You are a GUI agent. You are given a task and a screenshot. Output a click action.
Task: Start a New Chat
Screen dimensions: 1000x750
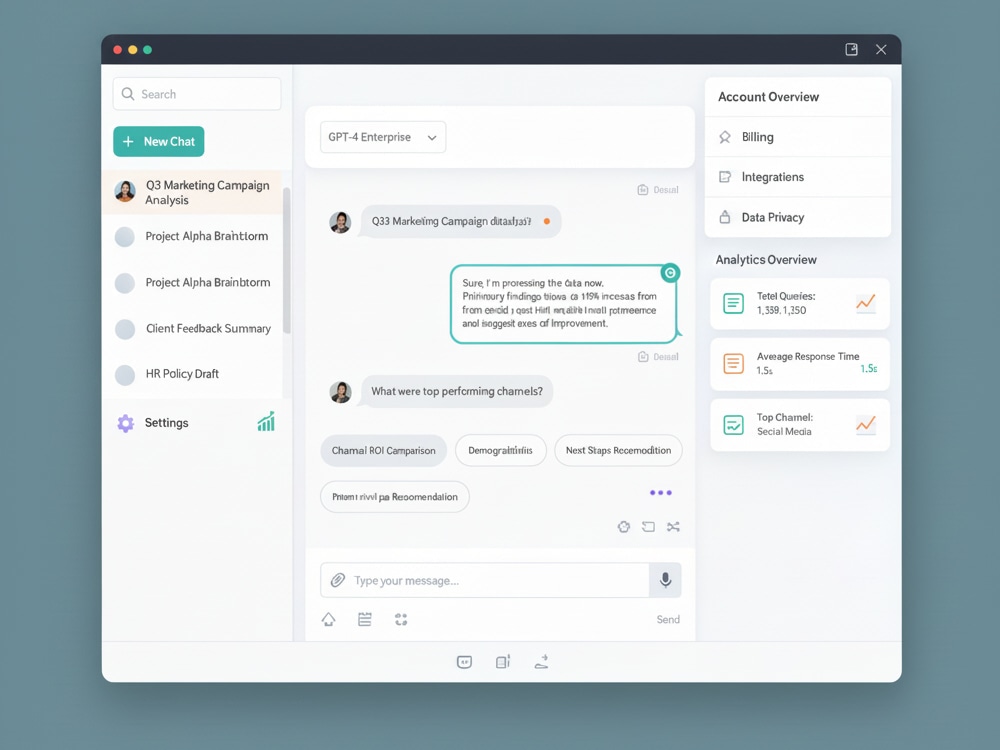pyautogui.click(x=159, y=142)
